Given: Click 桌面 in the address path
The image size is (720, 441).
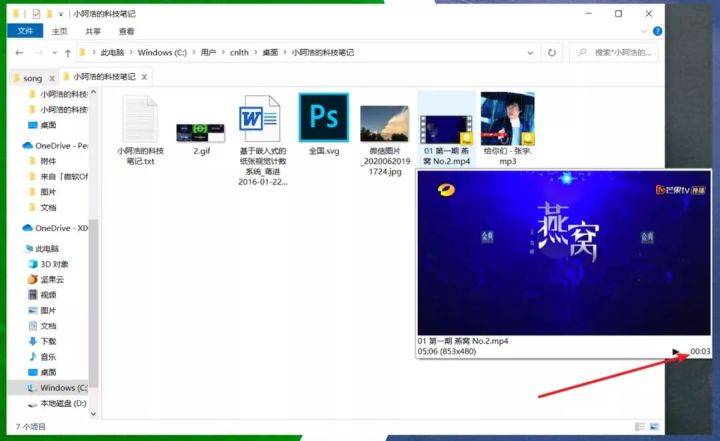Looking at the screenshot, I should (270, 52).
